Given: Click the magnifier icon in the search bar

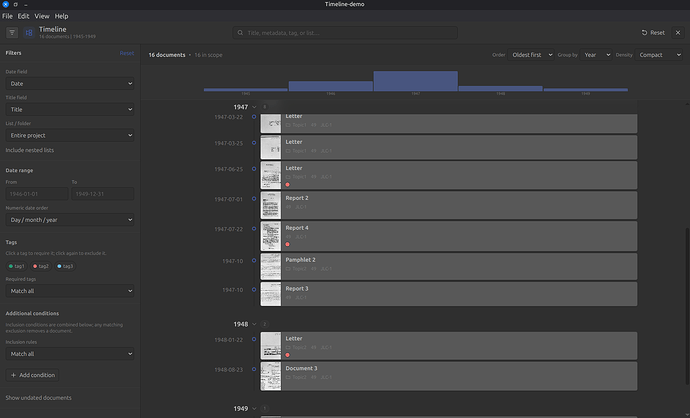Looking at the screenshot, I should coord(240,33).
